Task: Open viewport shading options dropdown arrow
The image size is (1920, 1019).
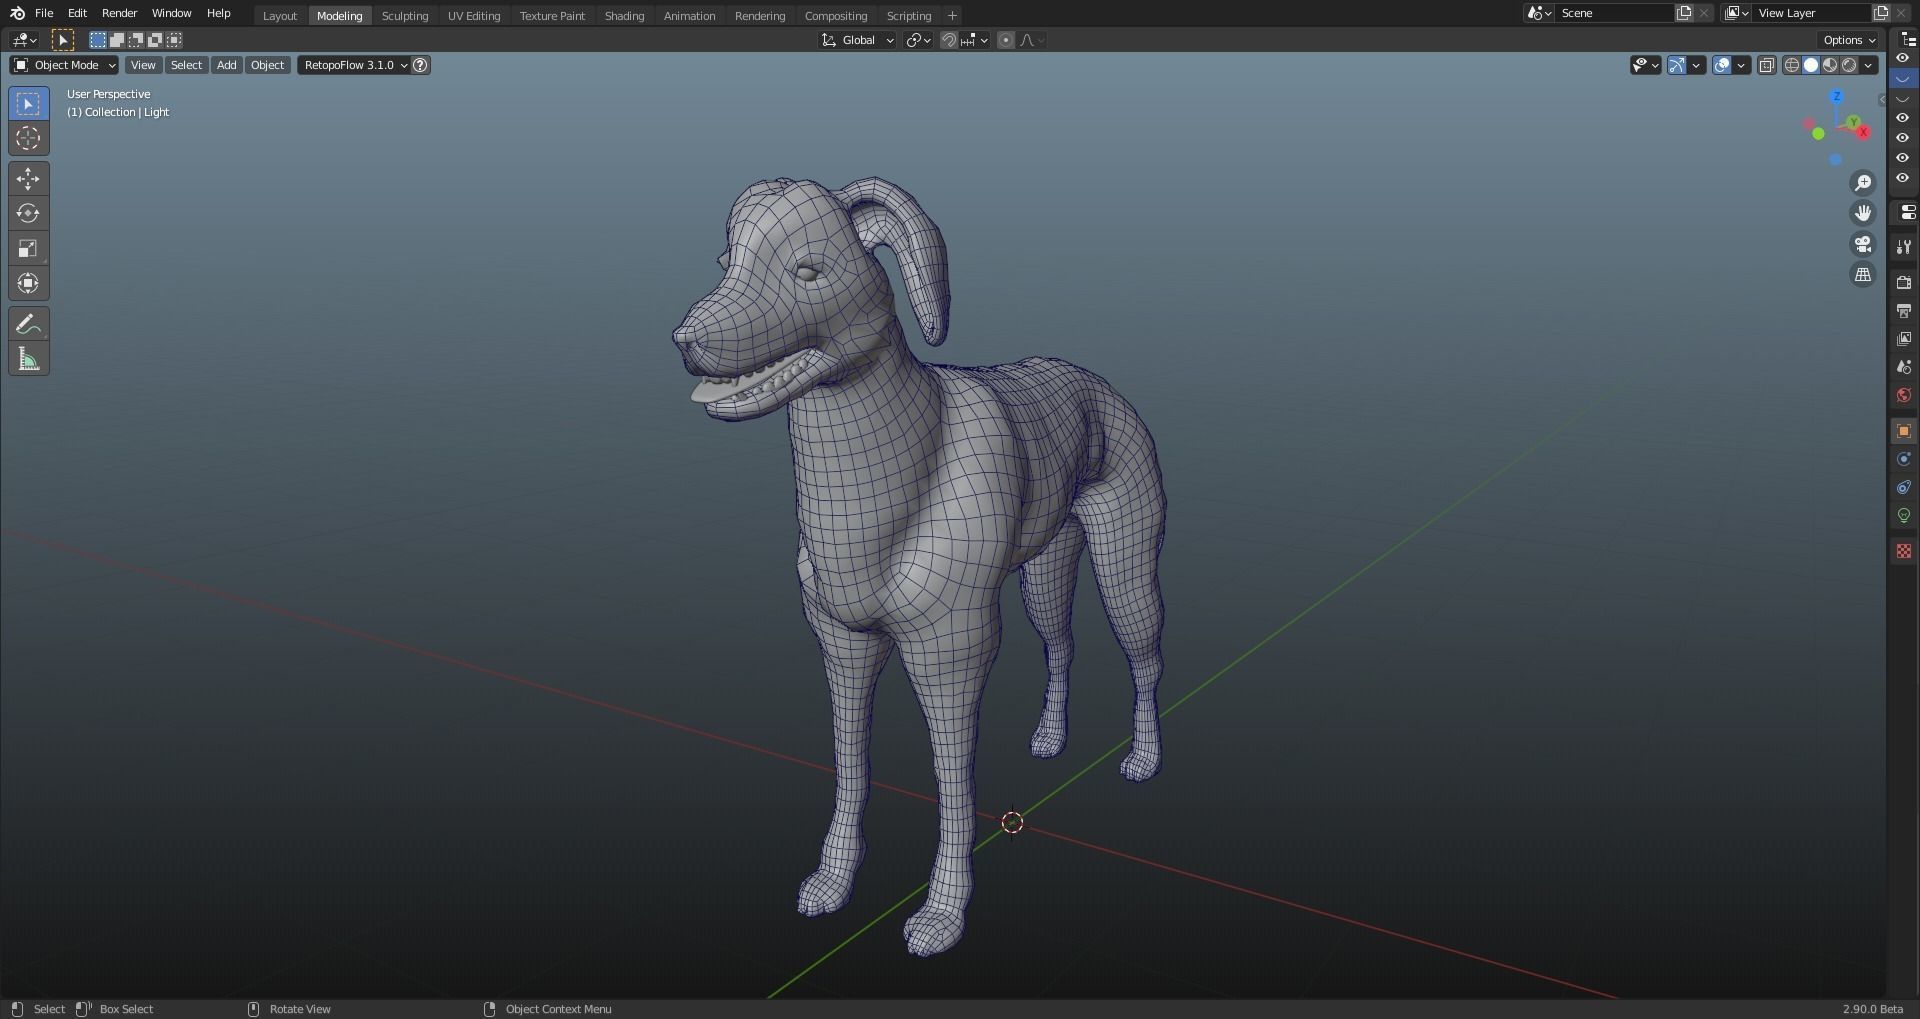Action: (1868, 65)
